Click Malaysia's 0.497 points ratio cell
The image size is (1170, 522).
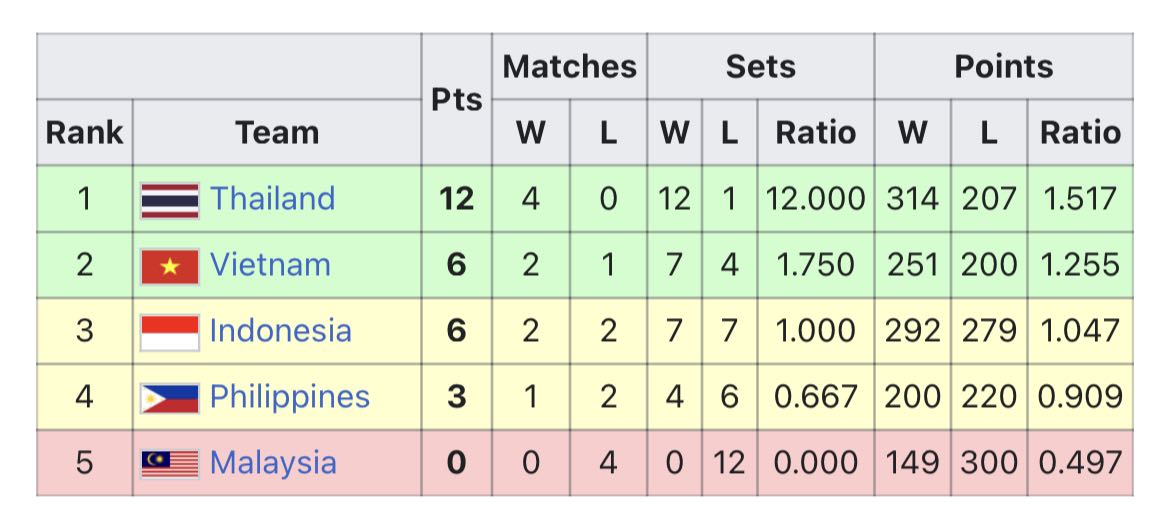pos(1080,463)
